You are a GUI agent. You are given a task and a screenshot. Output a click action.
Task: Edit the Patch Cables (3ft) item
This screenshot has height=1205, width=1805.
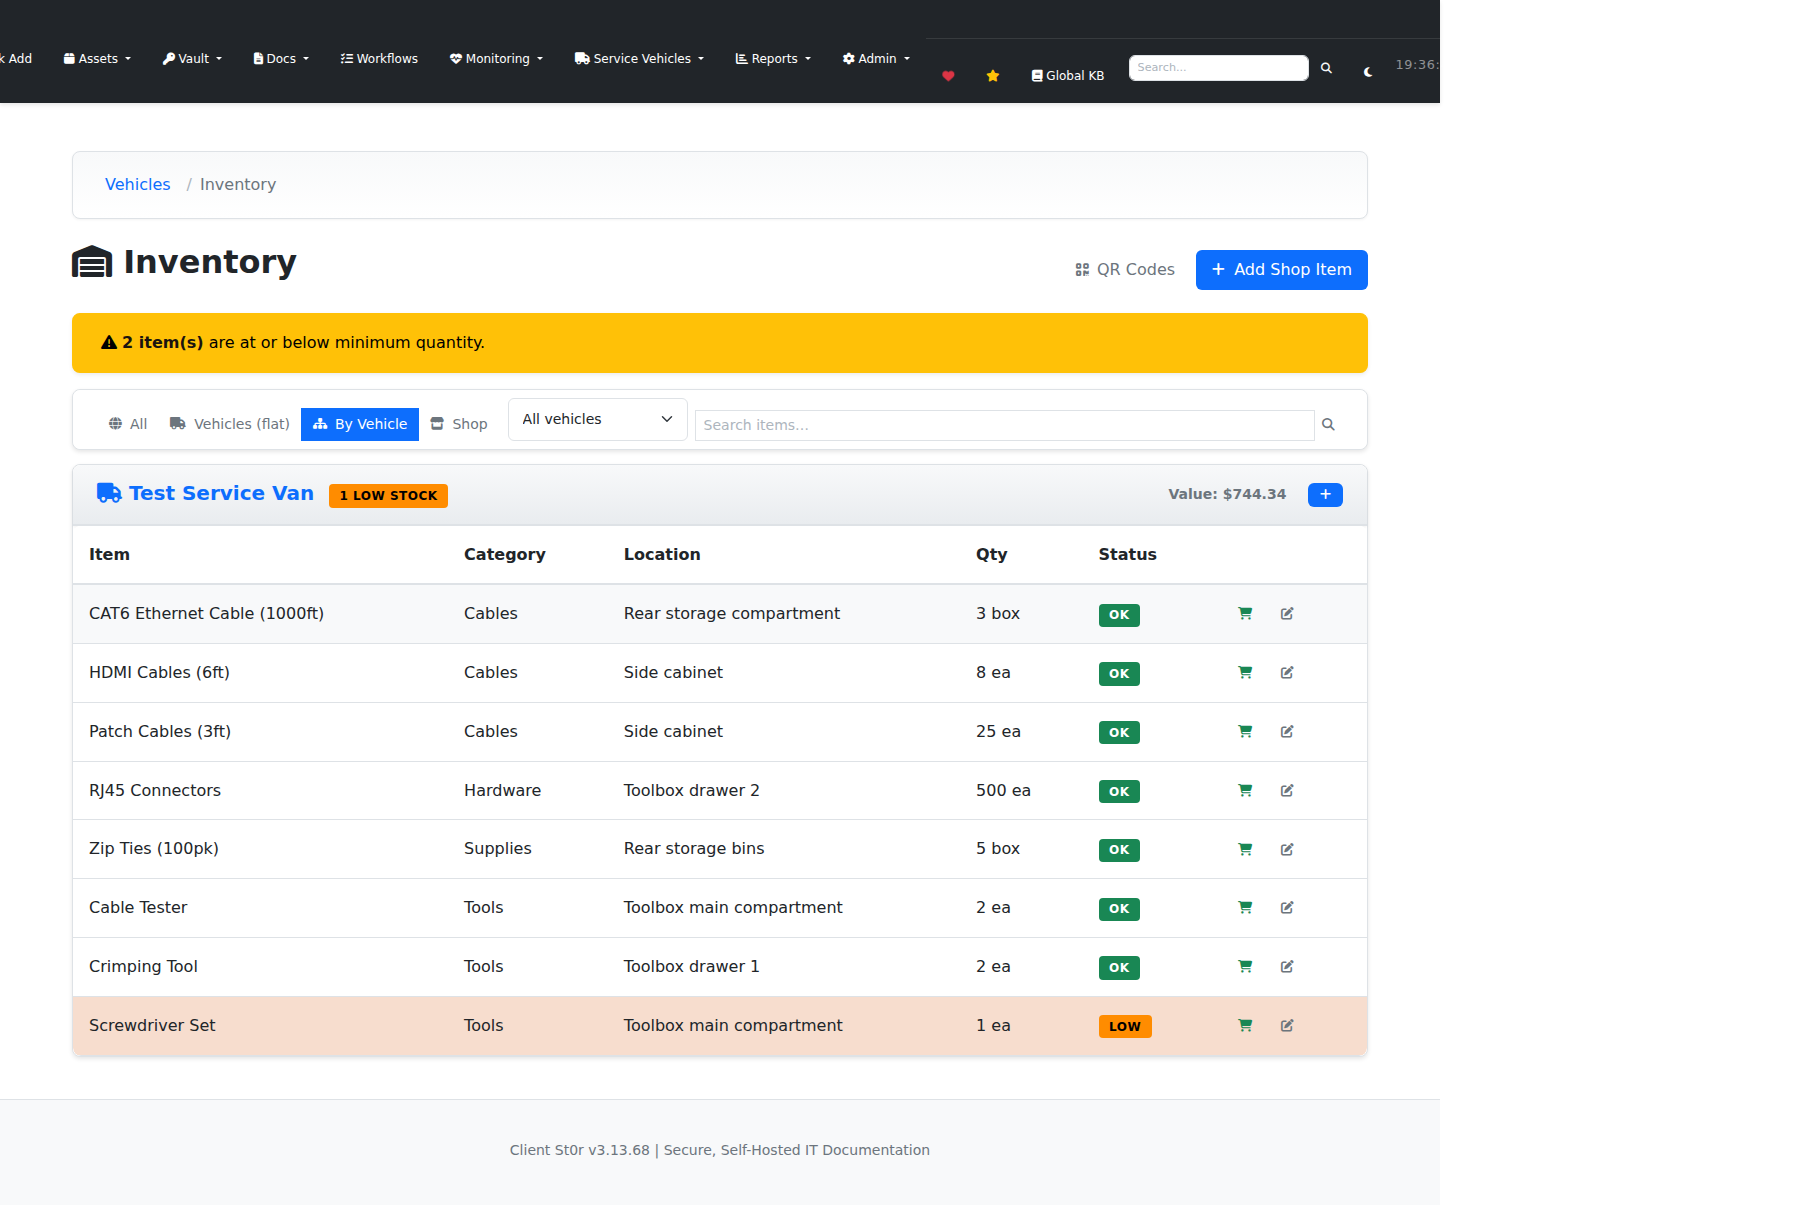pos(1287,732)
